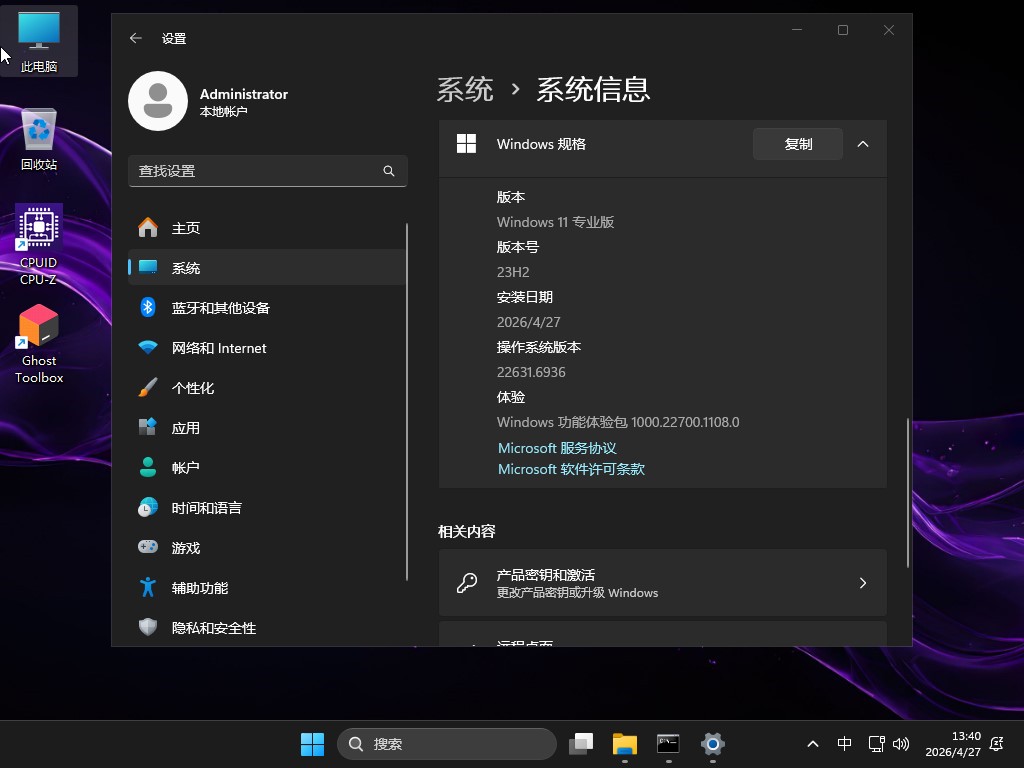1024x768 pixels.
Task: Select the Network and Internet icon
Action: 148,348
